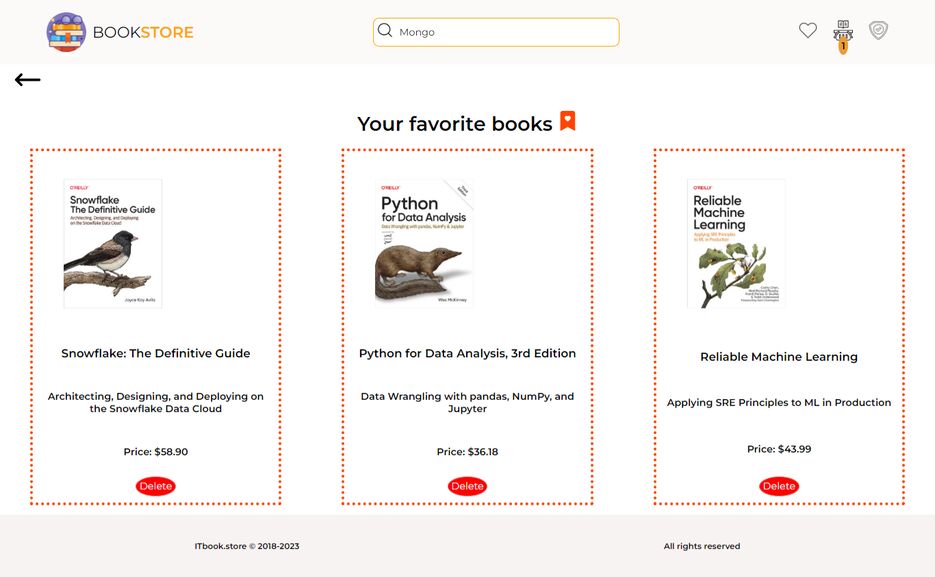The height and width of the screenshot is (577, 935).
Task: Open the favorites heart icon
Action: [x=807, y=30]
